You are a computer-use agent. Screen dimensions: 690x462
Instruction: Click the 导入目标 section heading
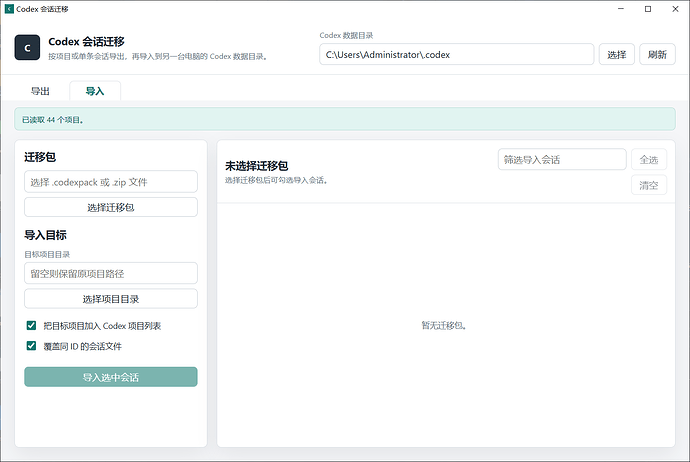45,235
